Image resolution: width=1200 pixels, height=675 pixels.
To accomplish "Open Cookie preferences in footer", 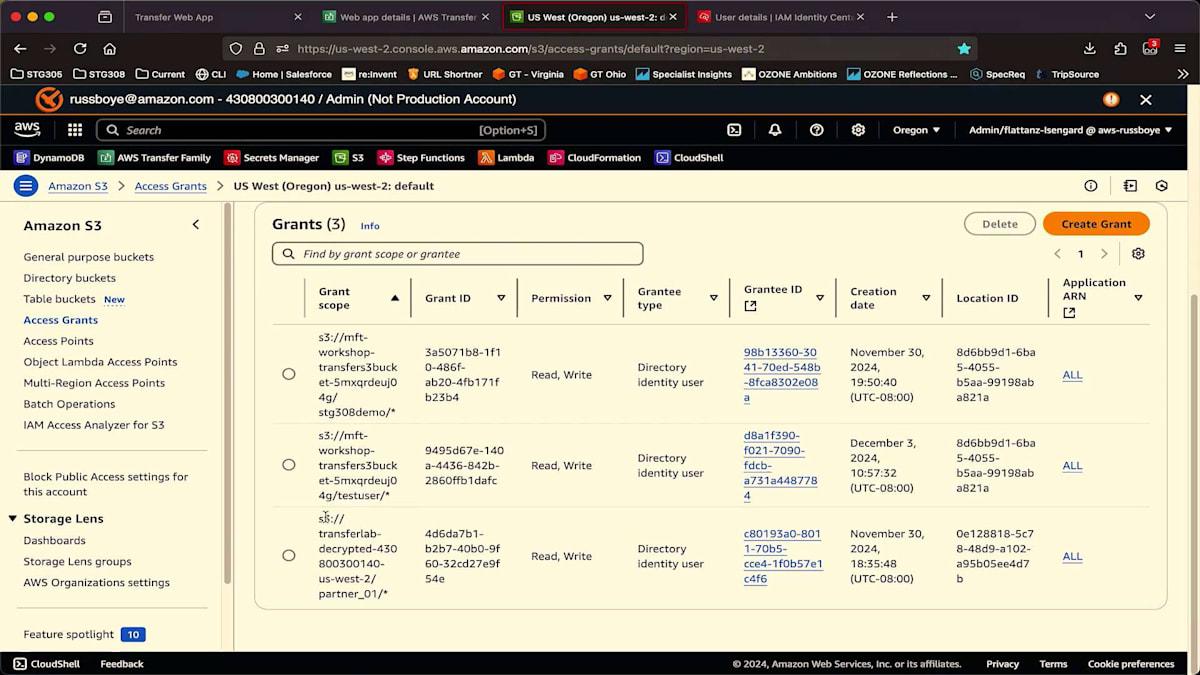I will tap(1131, 664).
